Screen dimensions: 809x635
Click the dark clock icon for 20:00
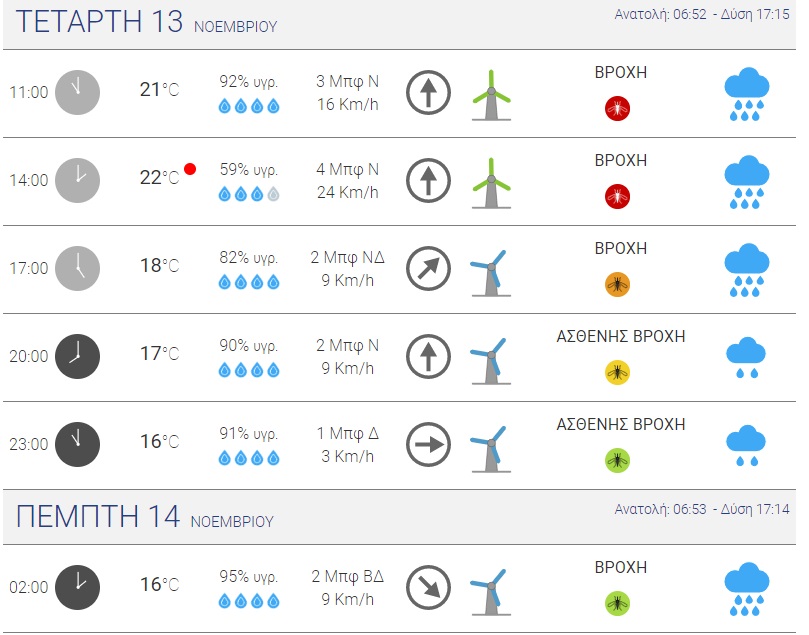(77, 356)
